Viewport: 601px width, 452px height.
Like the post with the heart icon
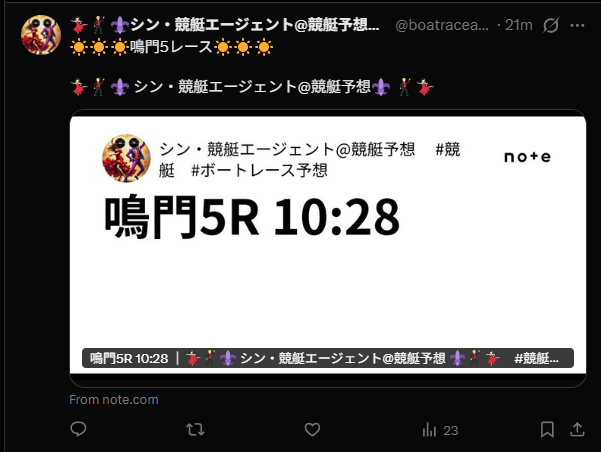(312, 429)
